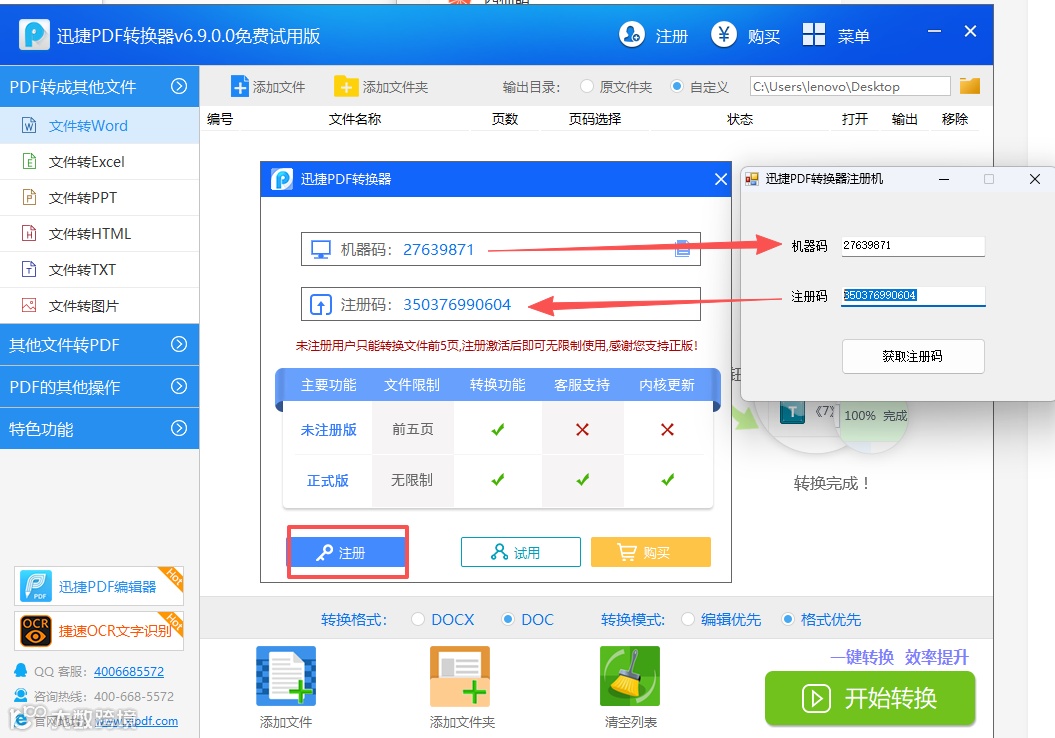The image size is (1055, 738).
Task: Browse output folder with yellow folder icon
Action: (x=970, y=86)
